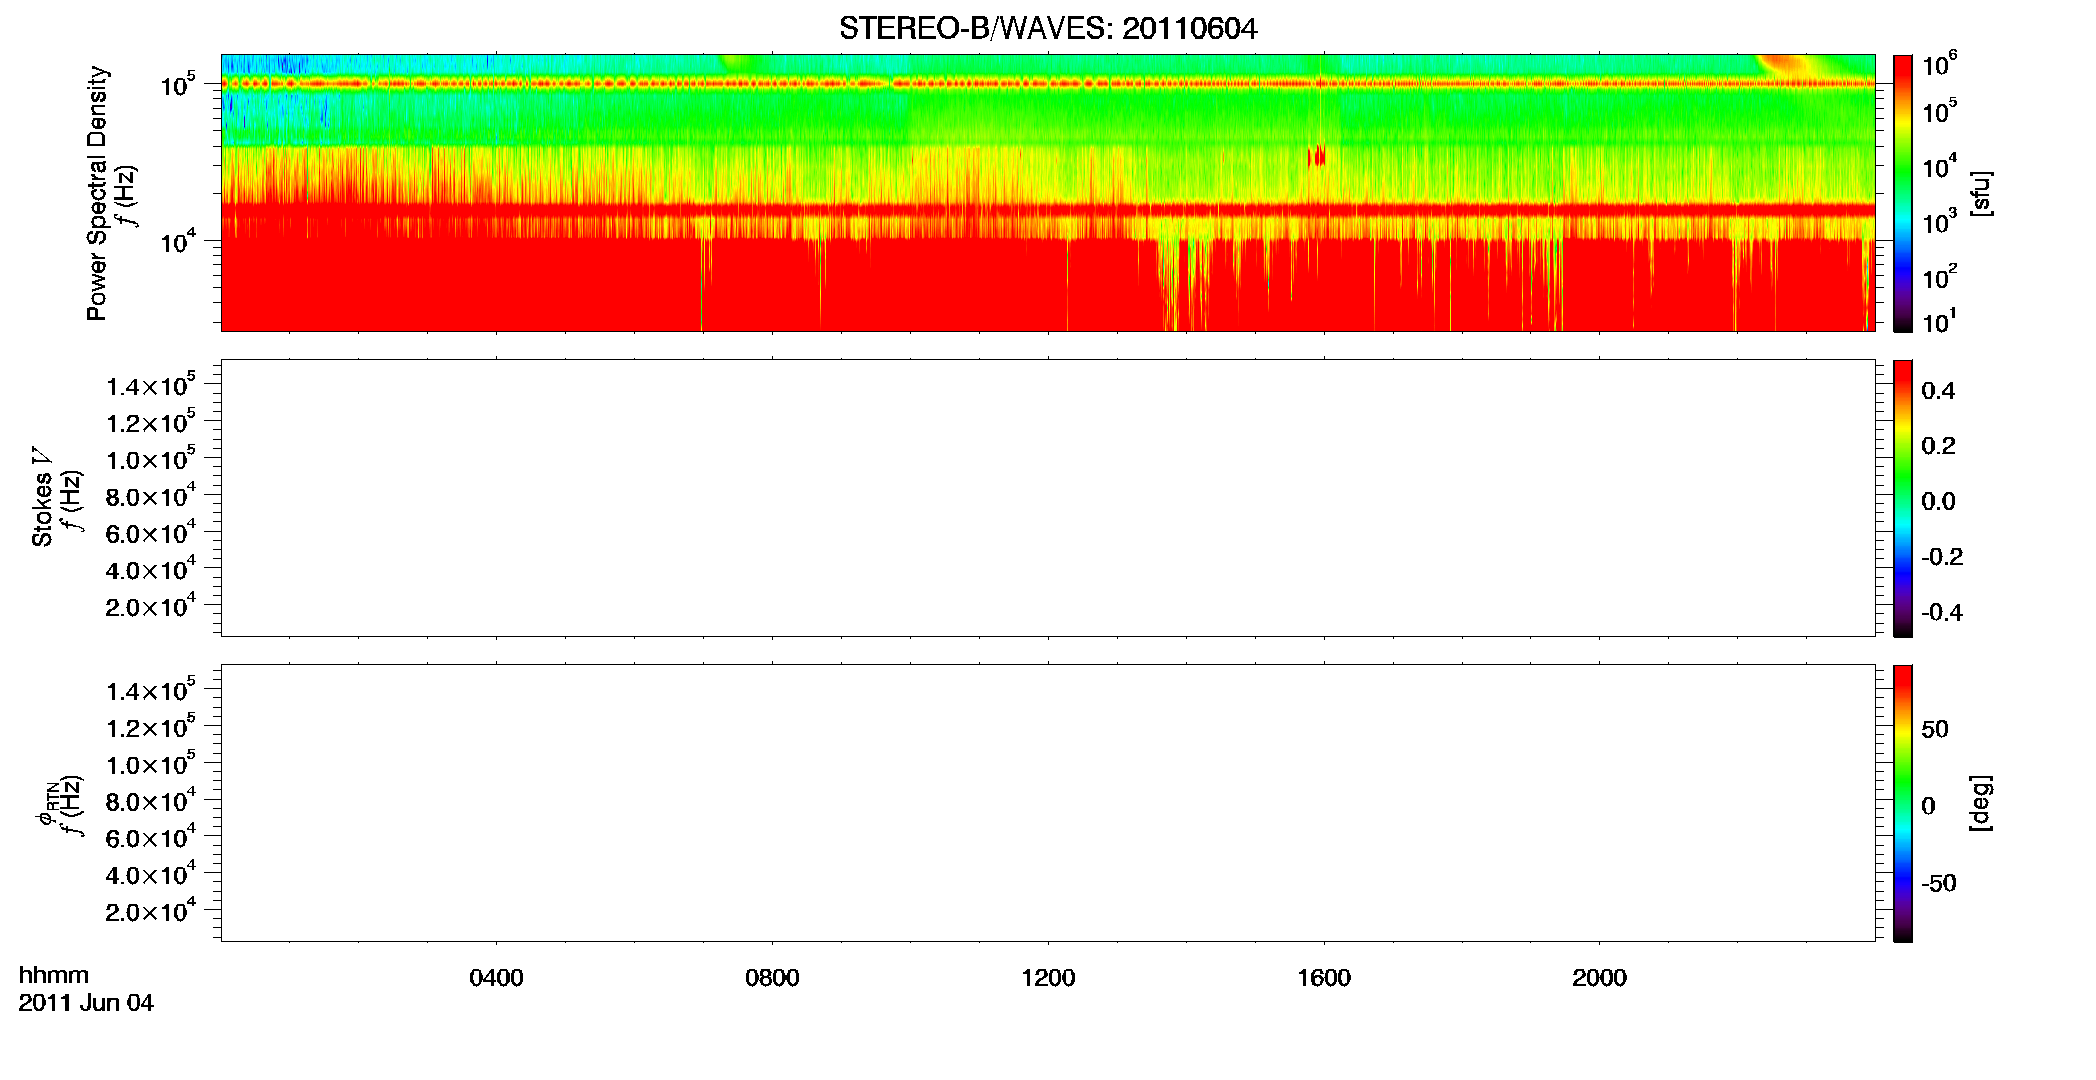This screenshot has height=1080, width=2096.
Task: Click the angle colorbar value 50
Action: point(1935,729)
